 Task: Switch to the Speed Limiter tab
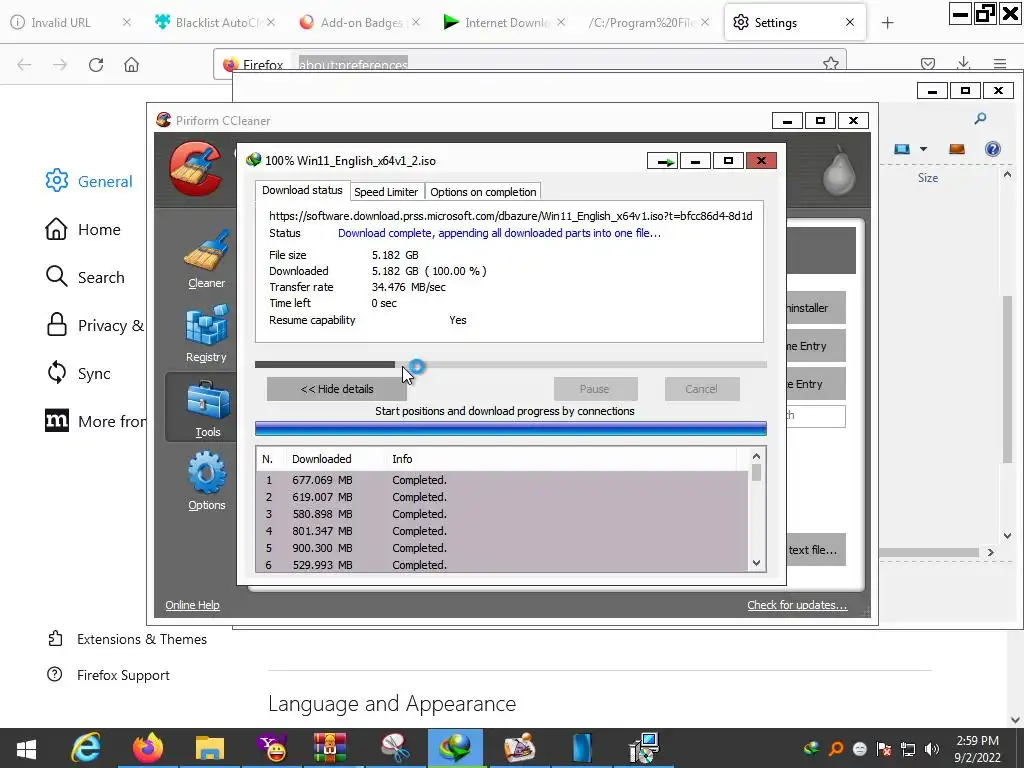point(386,192)
